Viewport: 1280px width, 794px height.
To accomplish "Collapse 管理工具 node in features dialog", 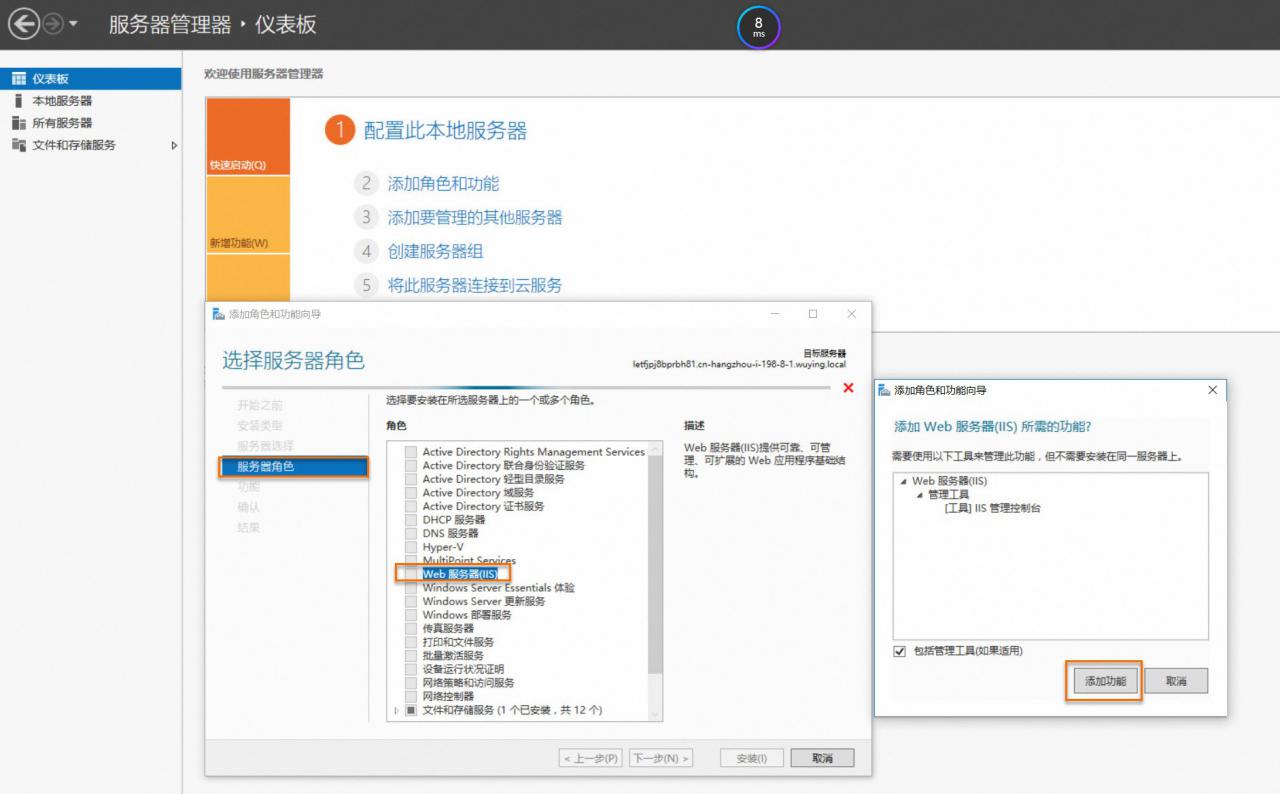I will tap(920, 495).
